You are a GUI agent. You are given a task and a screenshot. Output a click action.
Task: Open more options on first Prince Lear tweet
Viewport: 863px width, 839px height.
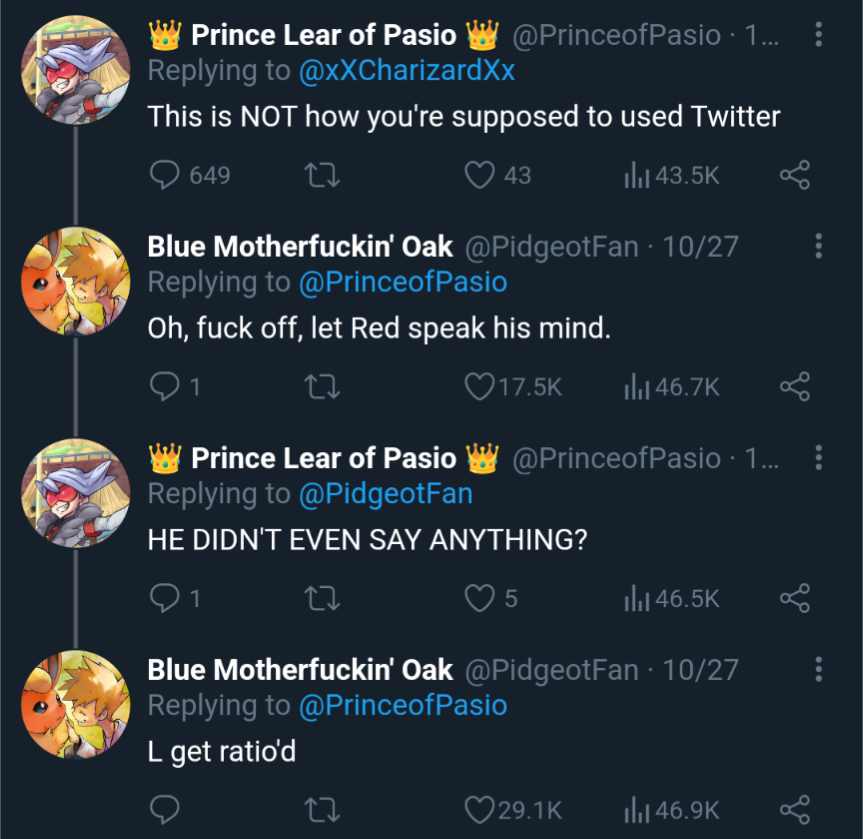[x=819, y=37]
